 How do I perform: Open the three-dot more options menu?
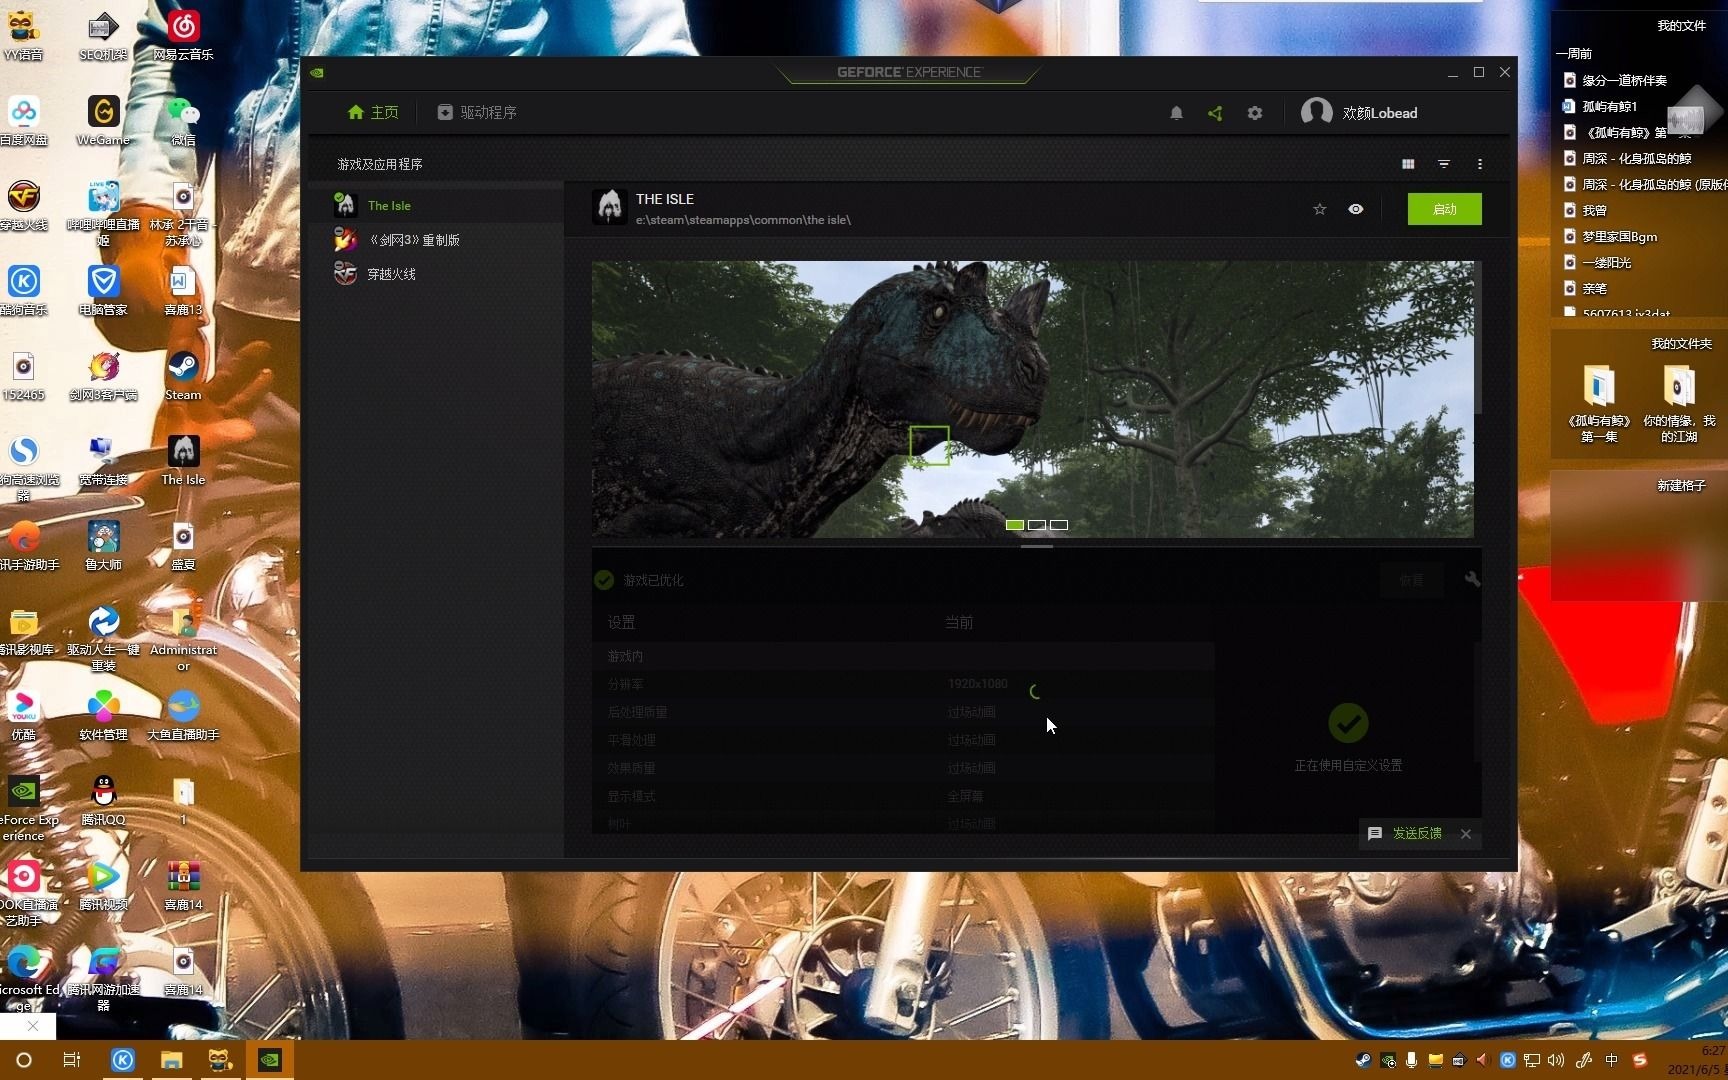[1480, 164]
